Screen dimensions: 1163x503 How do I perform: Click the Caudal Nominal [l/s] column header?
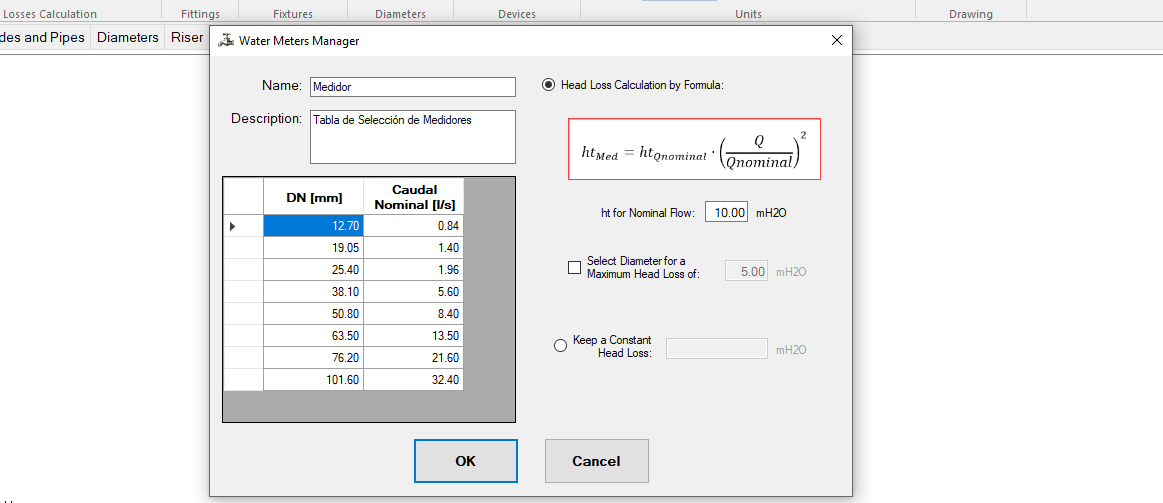[x=413, y=197]
